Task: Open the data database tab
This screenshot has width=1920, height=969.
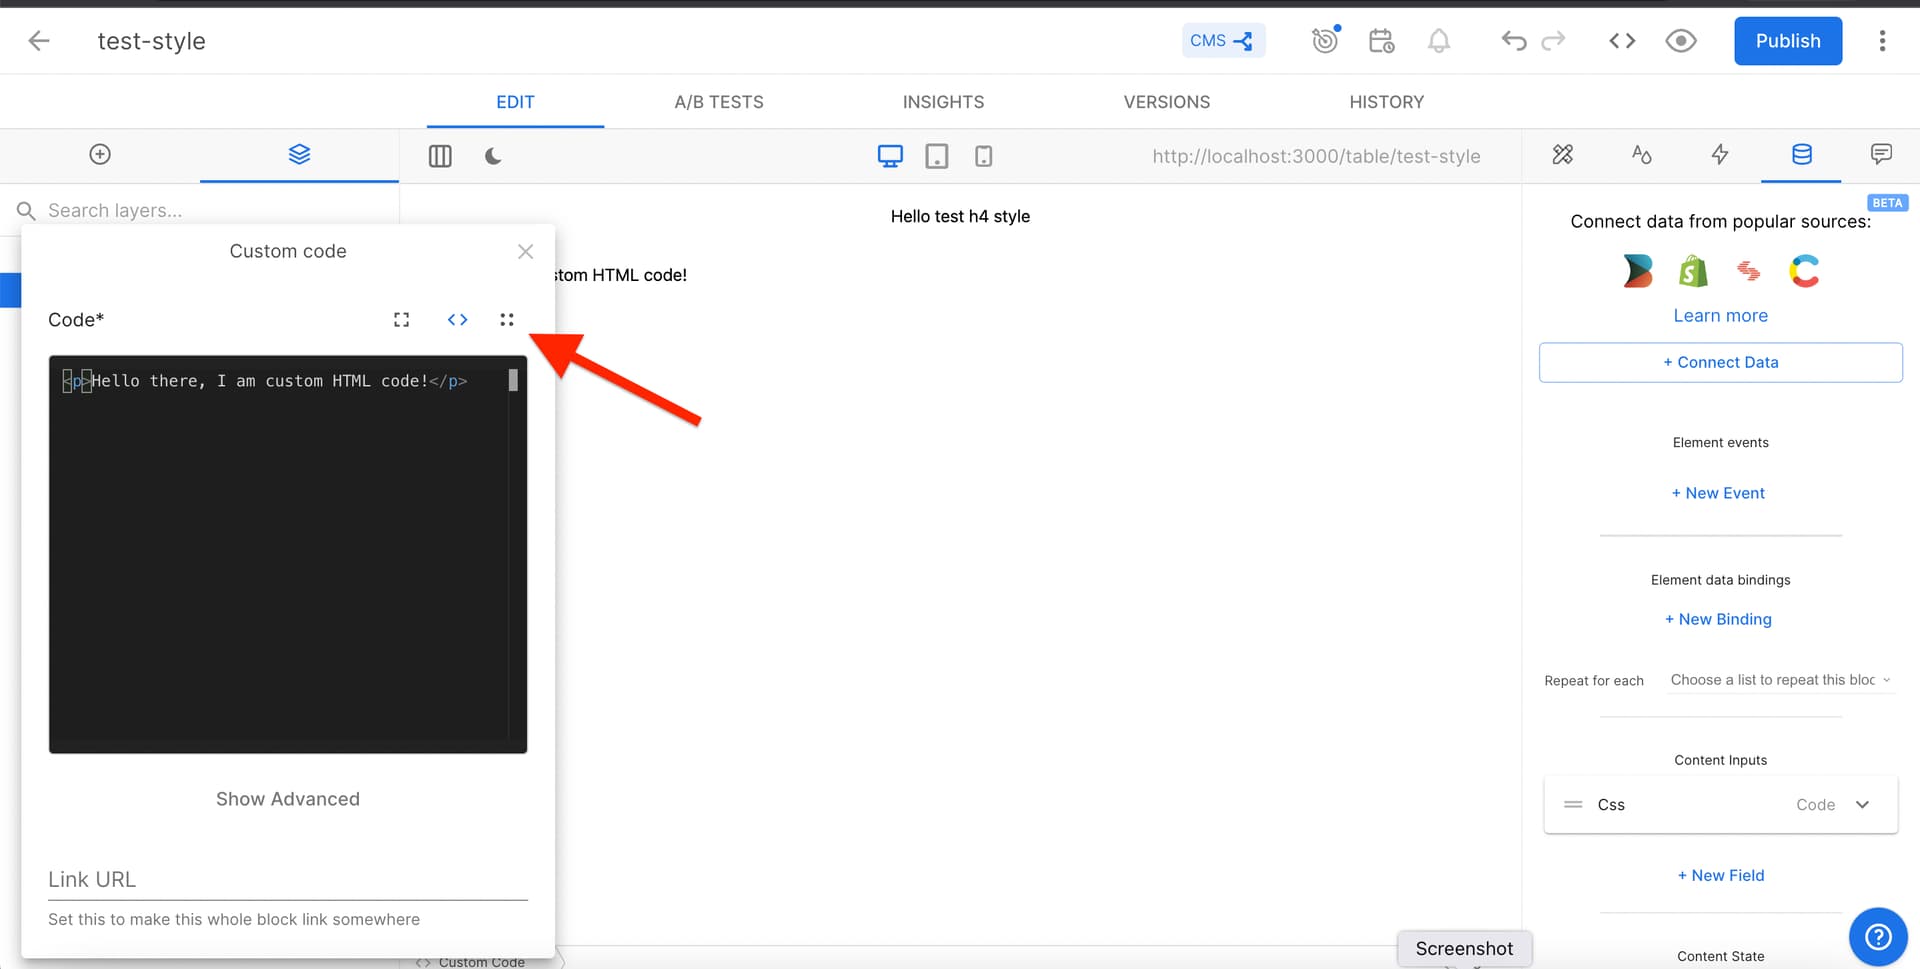Action: click(x=1801, y=154)
